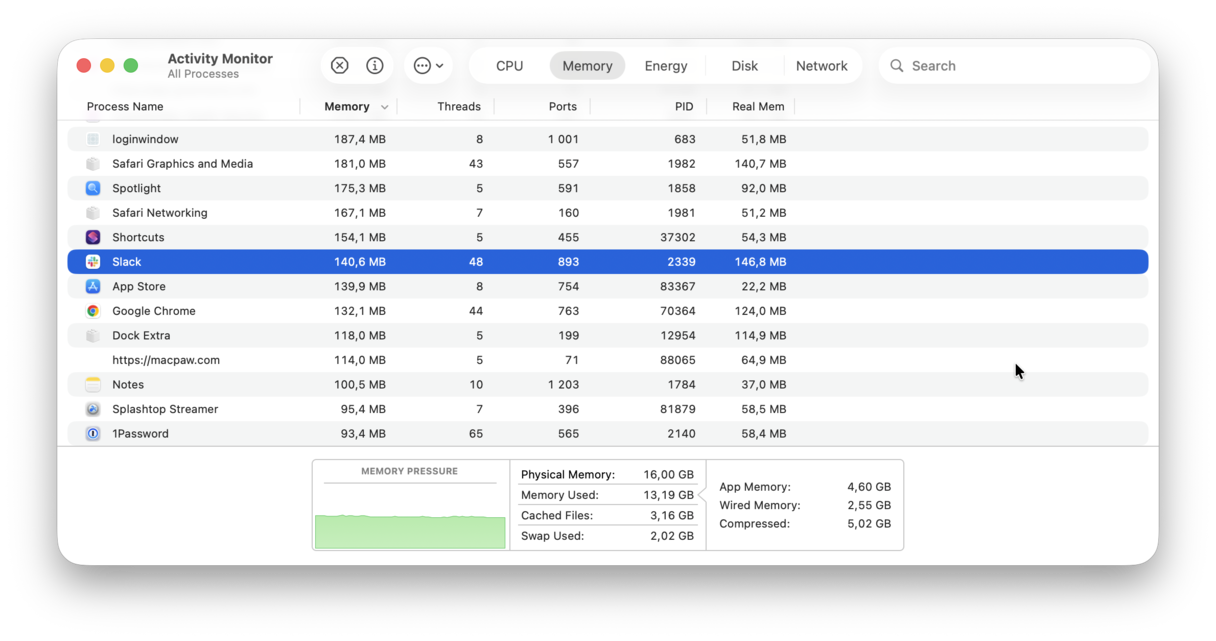Click 1Password's 65 threads value
The width and height of the screenshot is (1216, 641).
pos(476,433)
